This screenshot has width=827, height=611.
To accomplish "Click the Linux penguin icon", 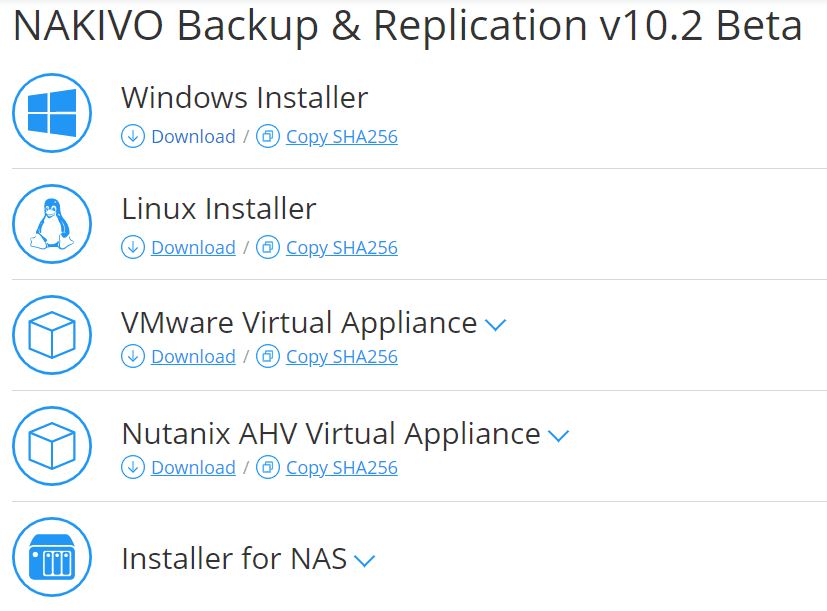I will pyautogui.click(x=52, y=224).
